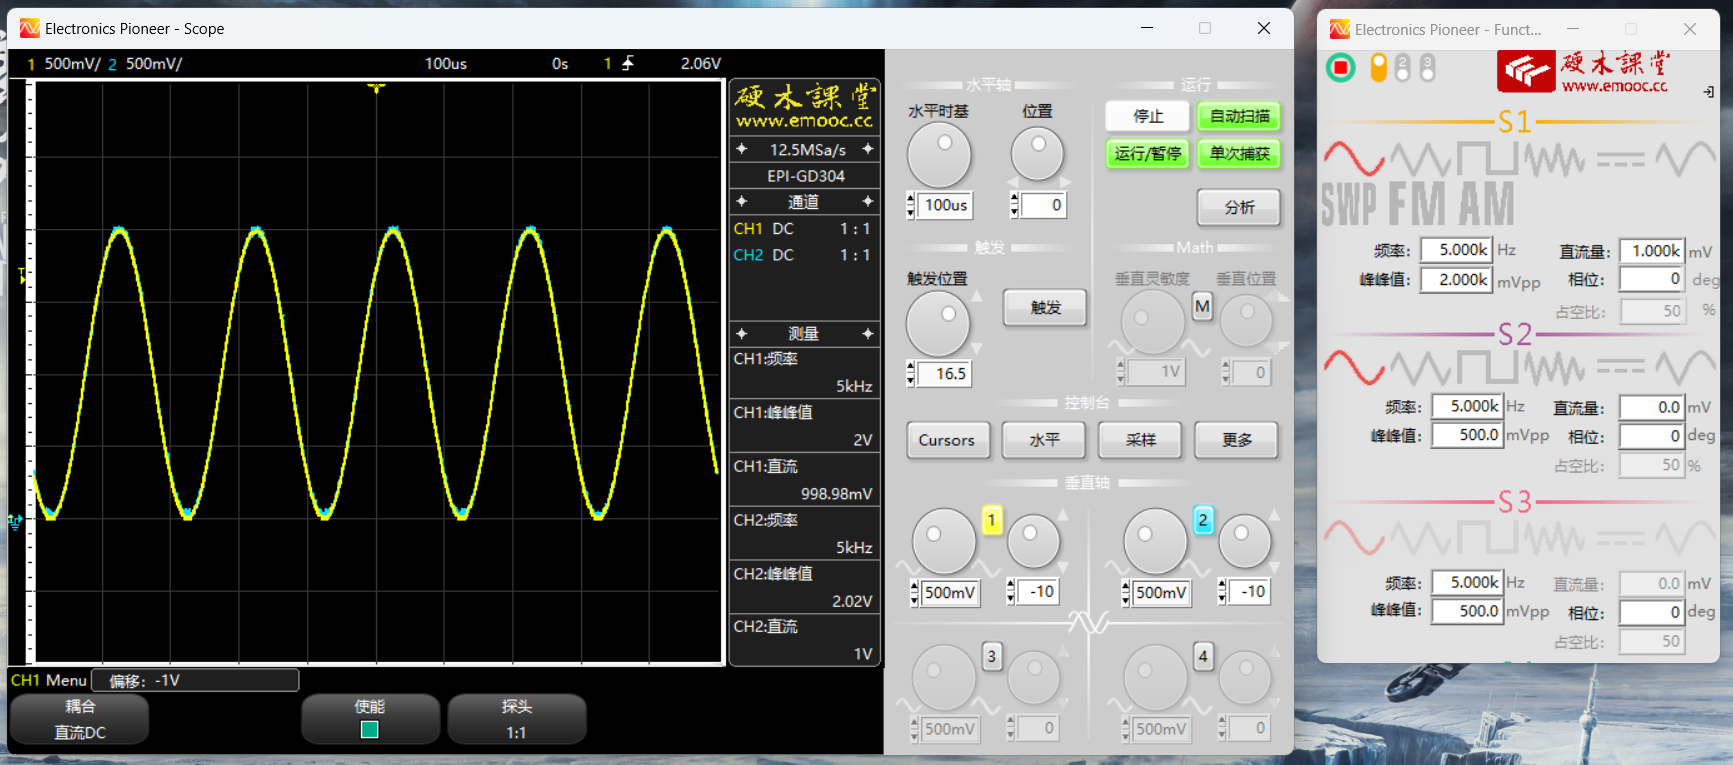Enable FM modulation mode on S1
Image resolution: width=1733 pixels, height=765 pixels.
(x=1417, y=205)
